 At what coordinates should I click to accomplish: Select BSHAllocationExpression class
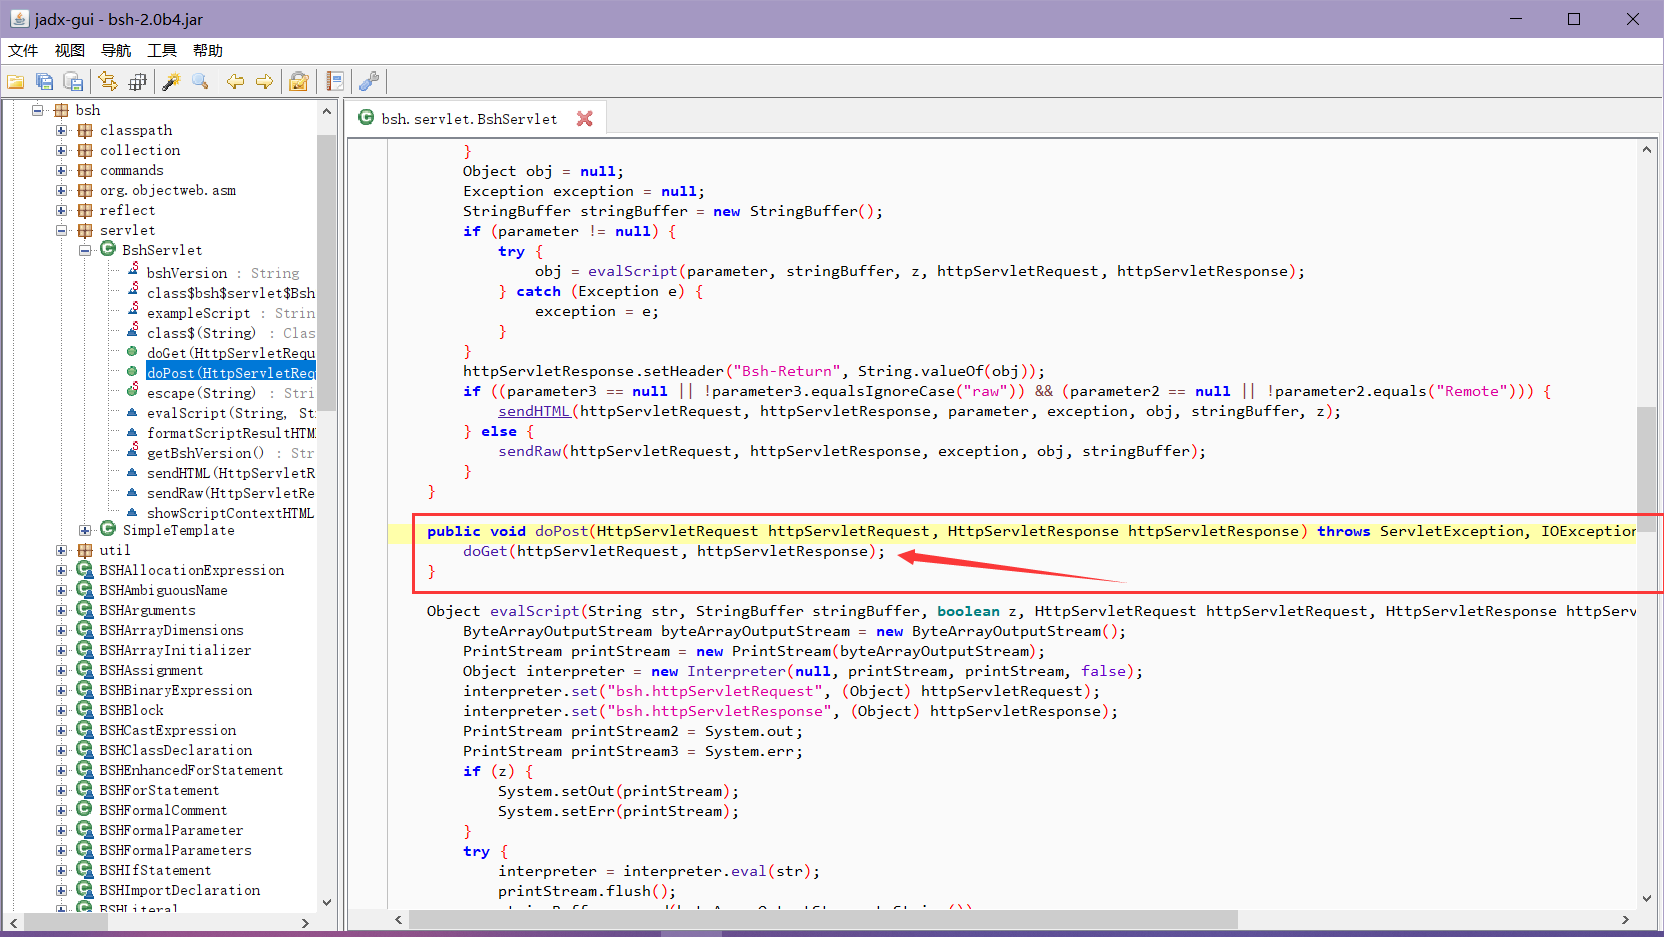pyautogui.click(x=191, y=570)
